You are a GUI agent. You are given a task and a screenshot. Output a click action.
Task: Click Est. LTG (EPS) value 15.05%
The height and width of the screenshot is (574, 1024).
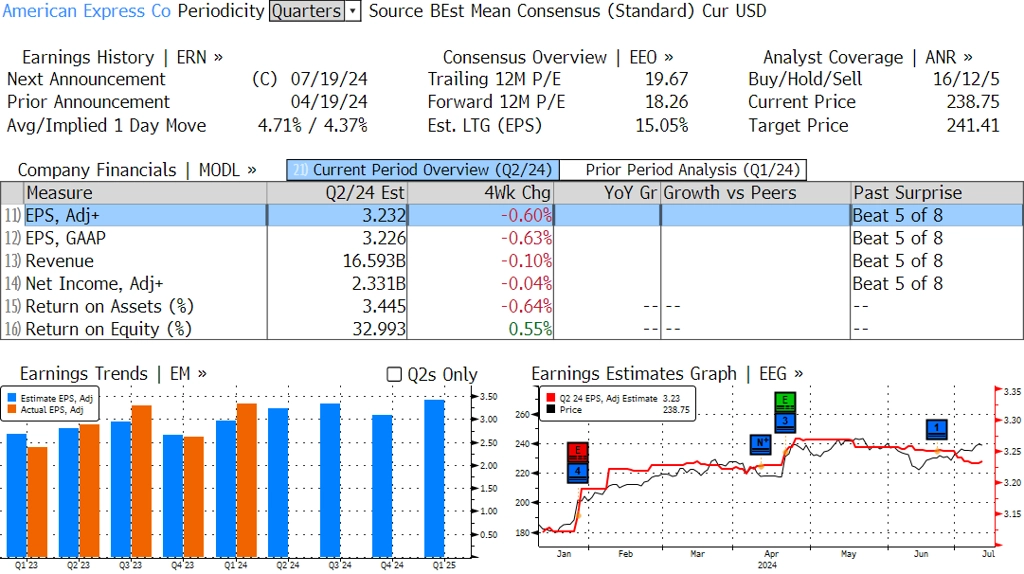tap(662, 125)
